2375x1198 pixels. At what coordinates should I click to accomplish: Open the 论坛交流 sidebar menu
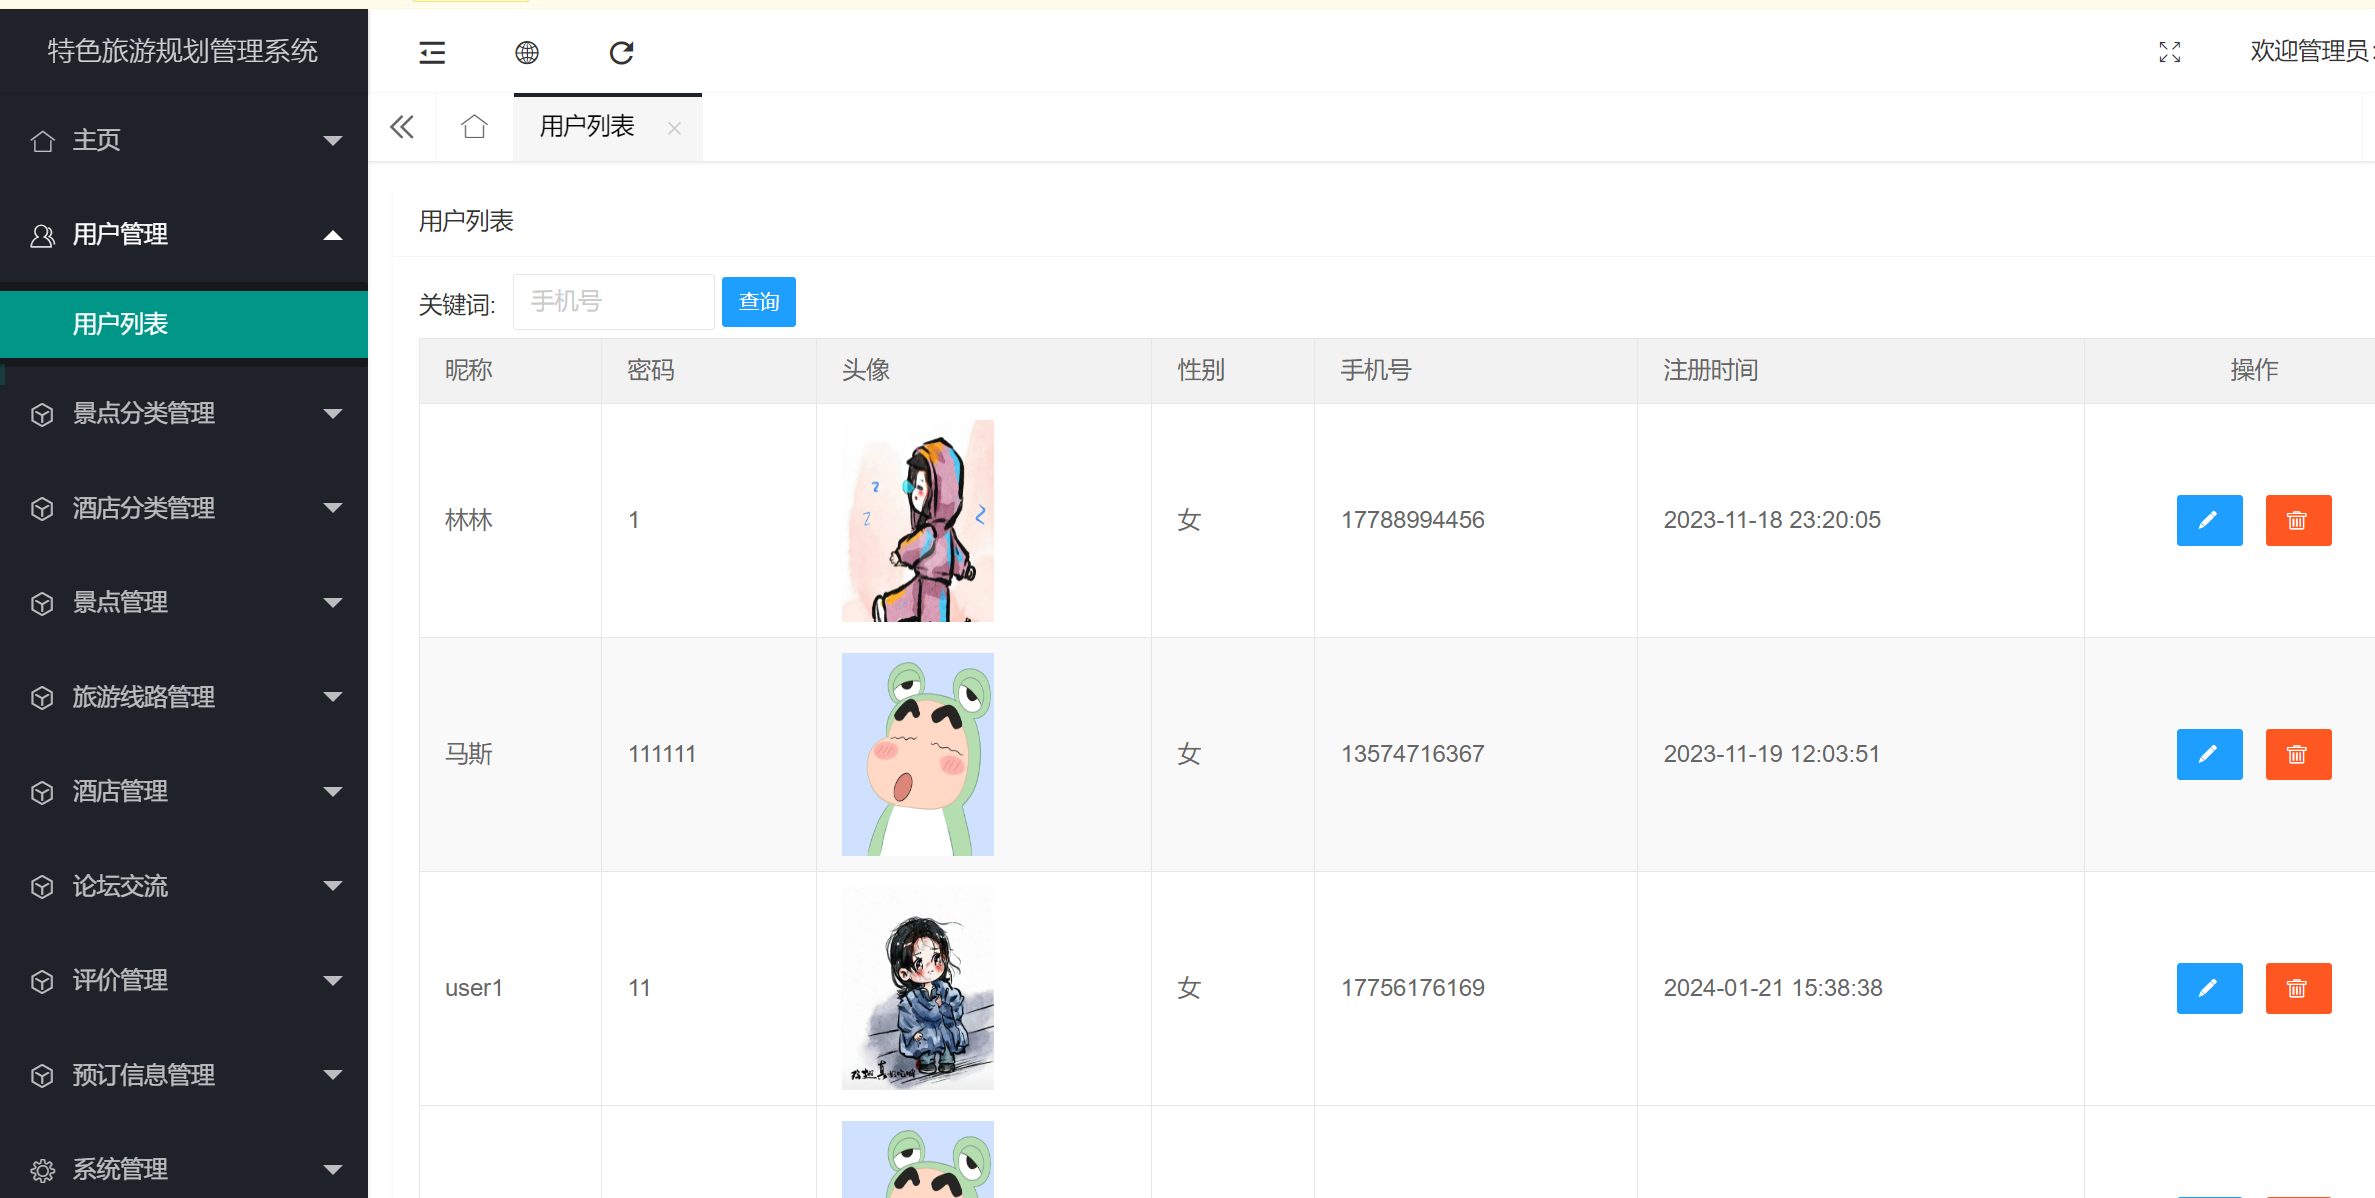point(119,886)
